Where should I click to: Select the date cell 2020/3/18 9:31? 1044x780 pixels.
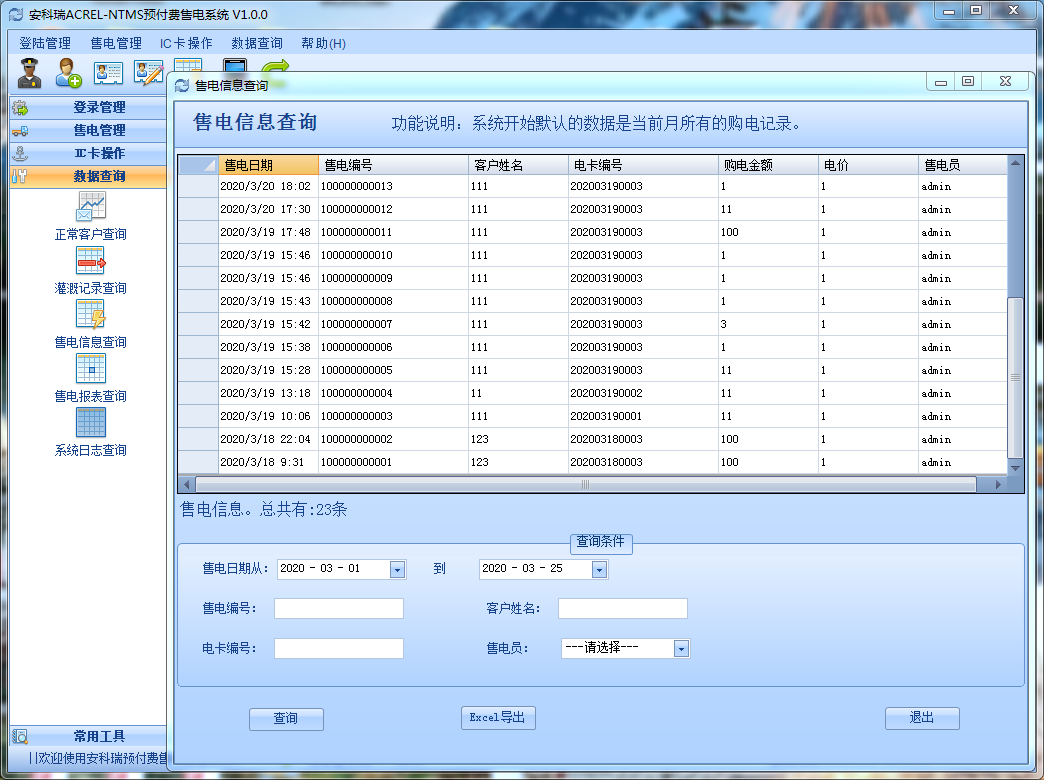point(268,462)
